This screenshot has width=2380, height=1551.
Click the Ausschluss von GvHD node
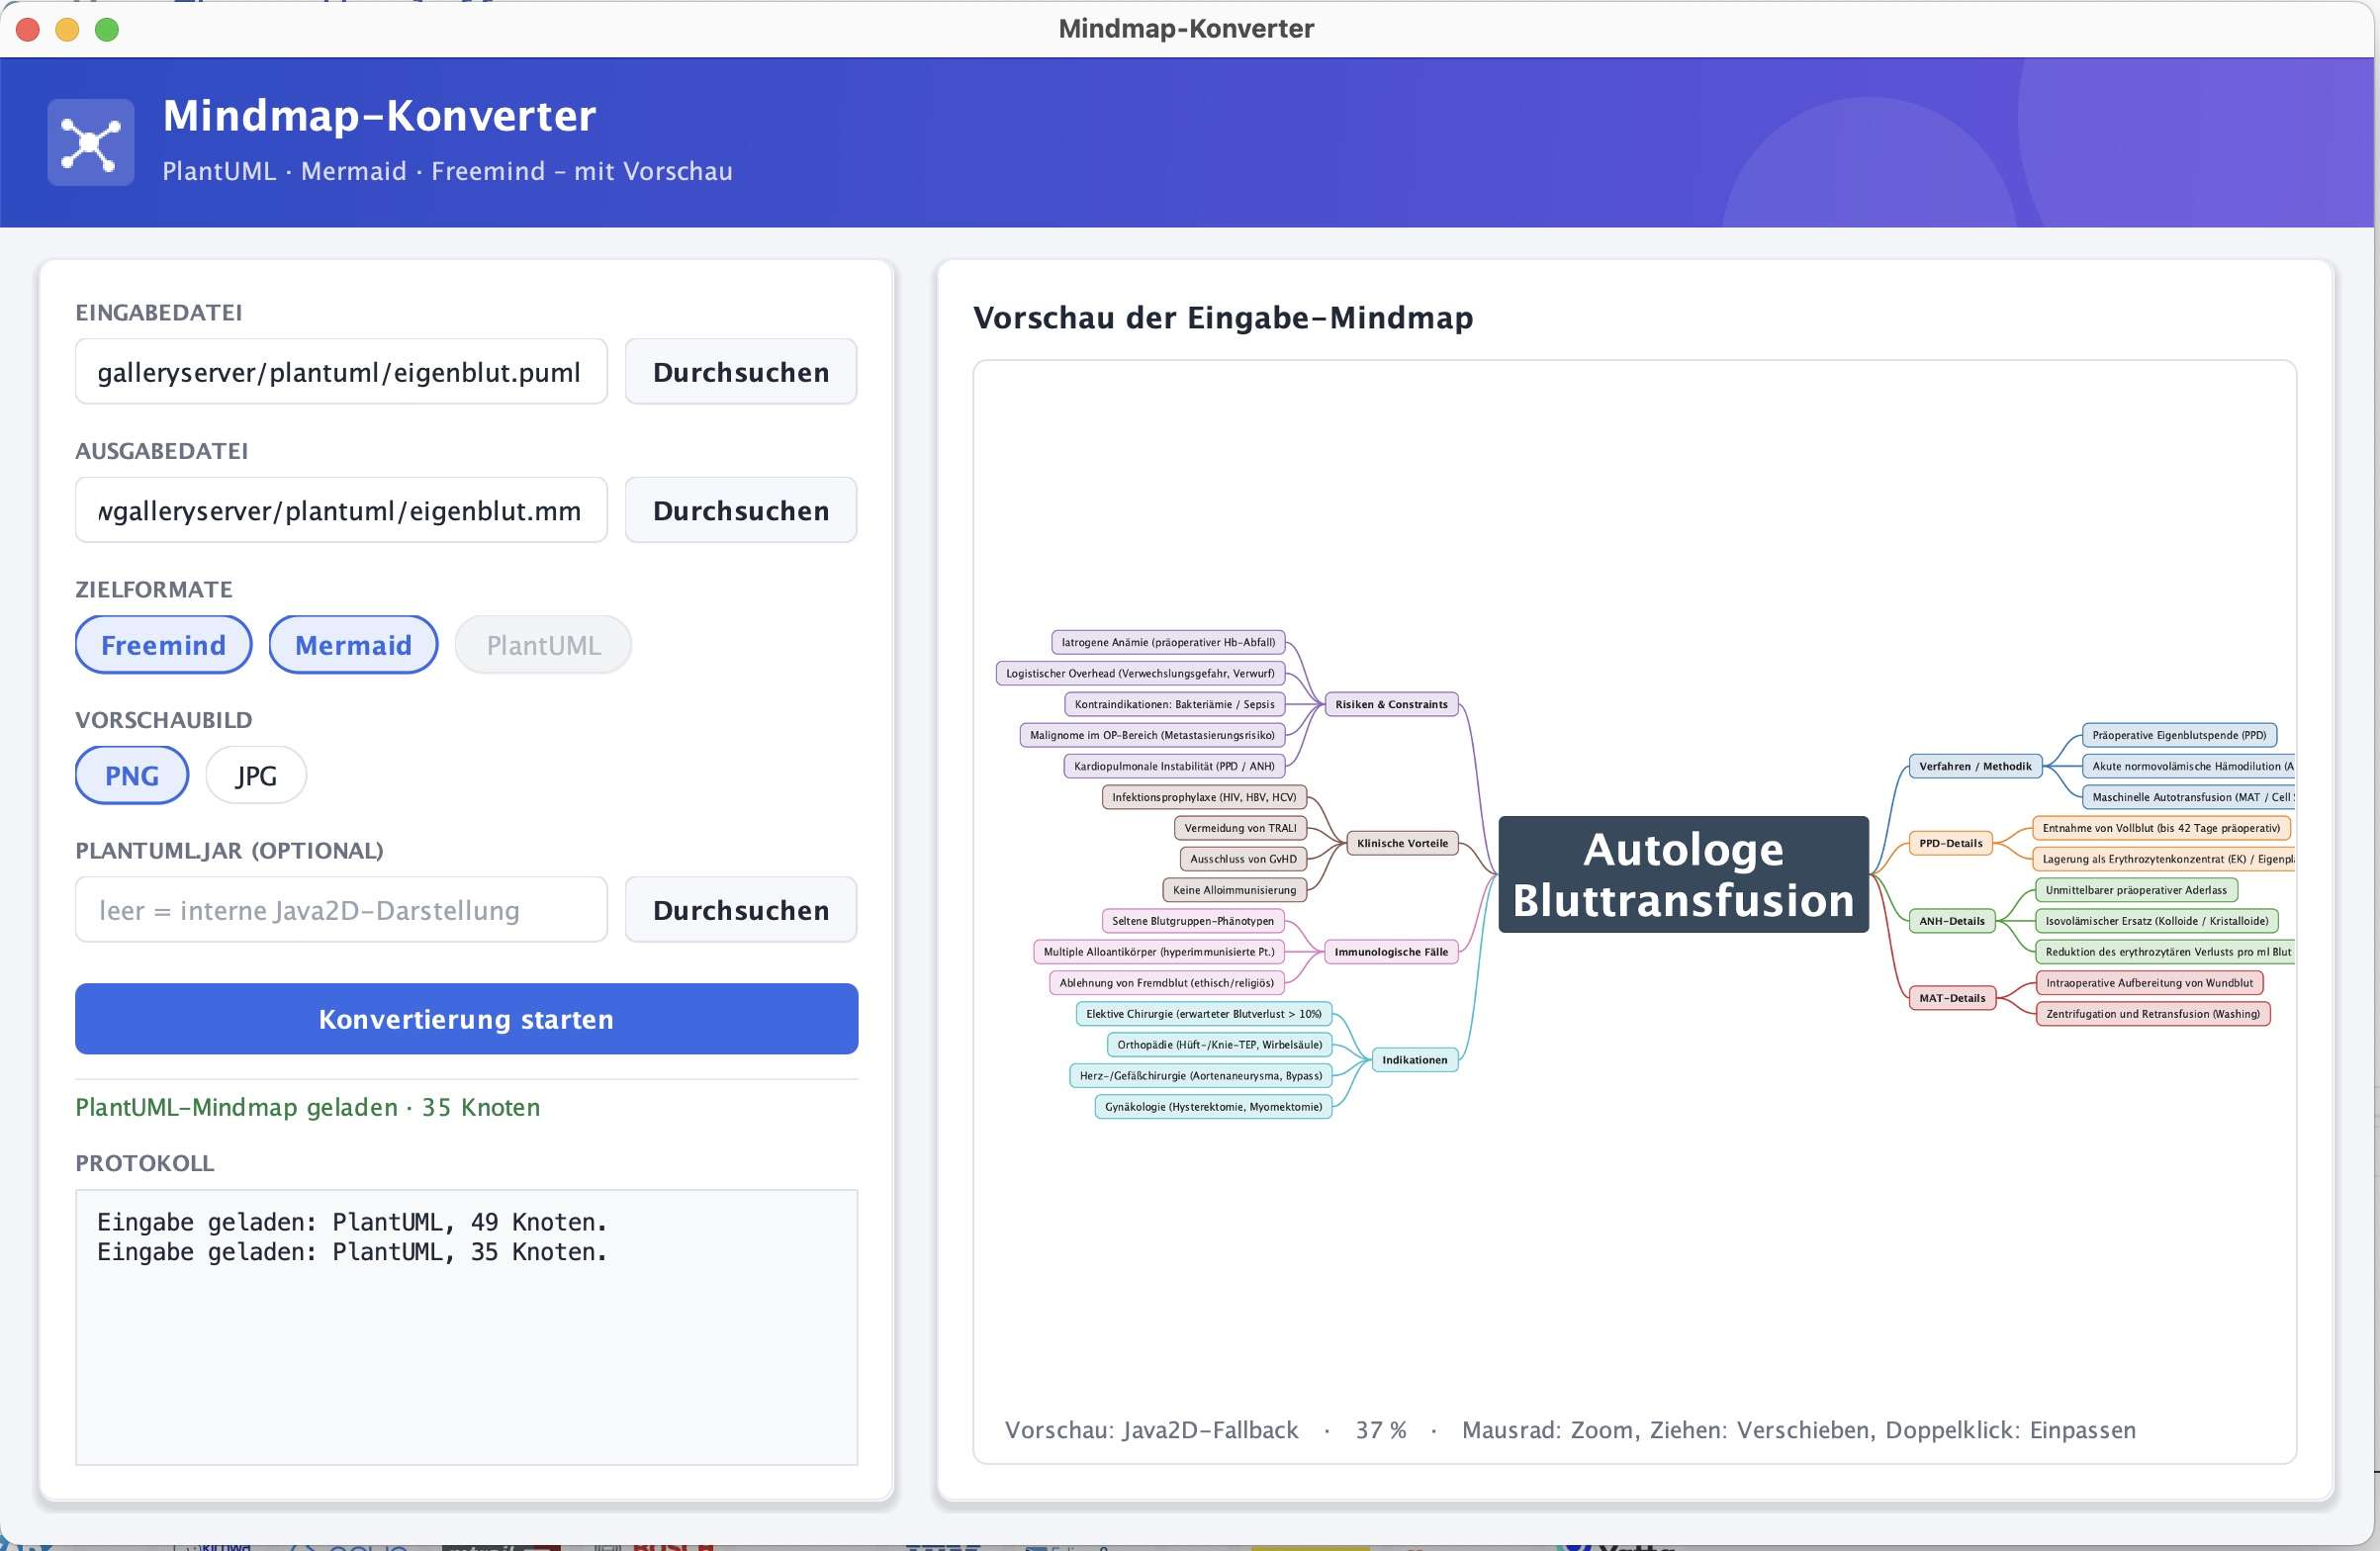[x=1243, y=859]
